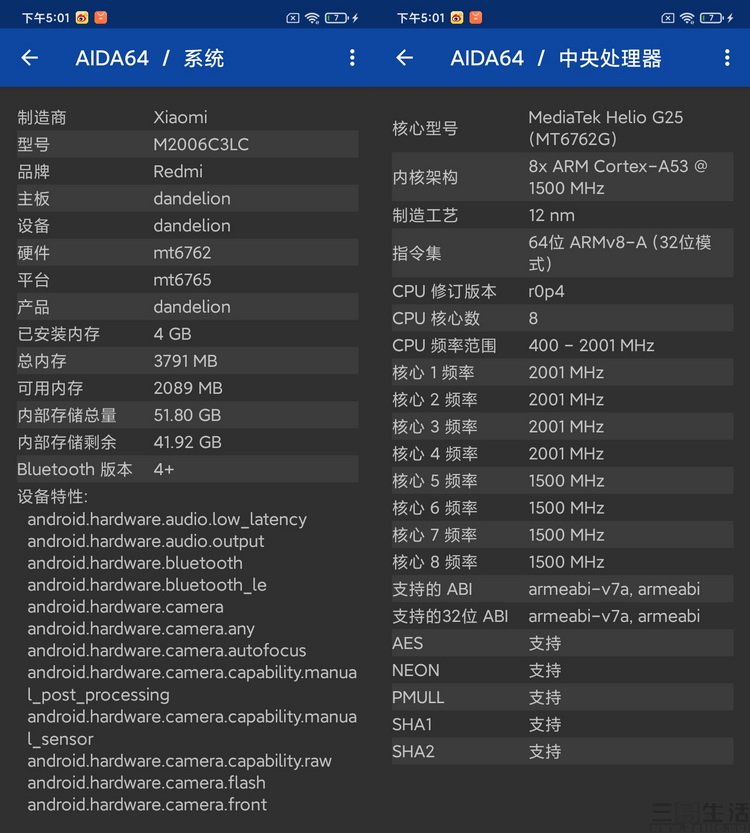Image resolution: width=750 pixels, height=833 pixels.
Task: Select CPU 核心数 8 row
Action: click(562, 318)
